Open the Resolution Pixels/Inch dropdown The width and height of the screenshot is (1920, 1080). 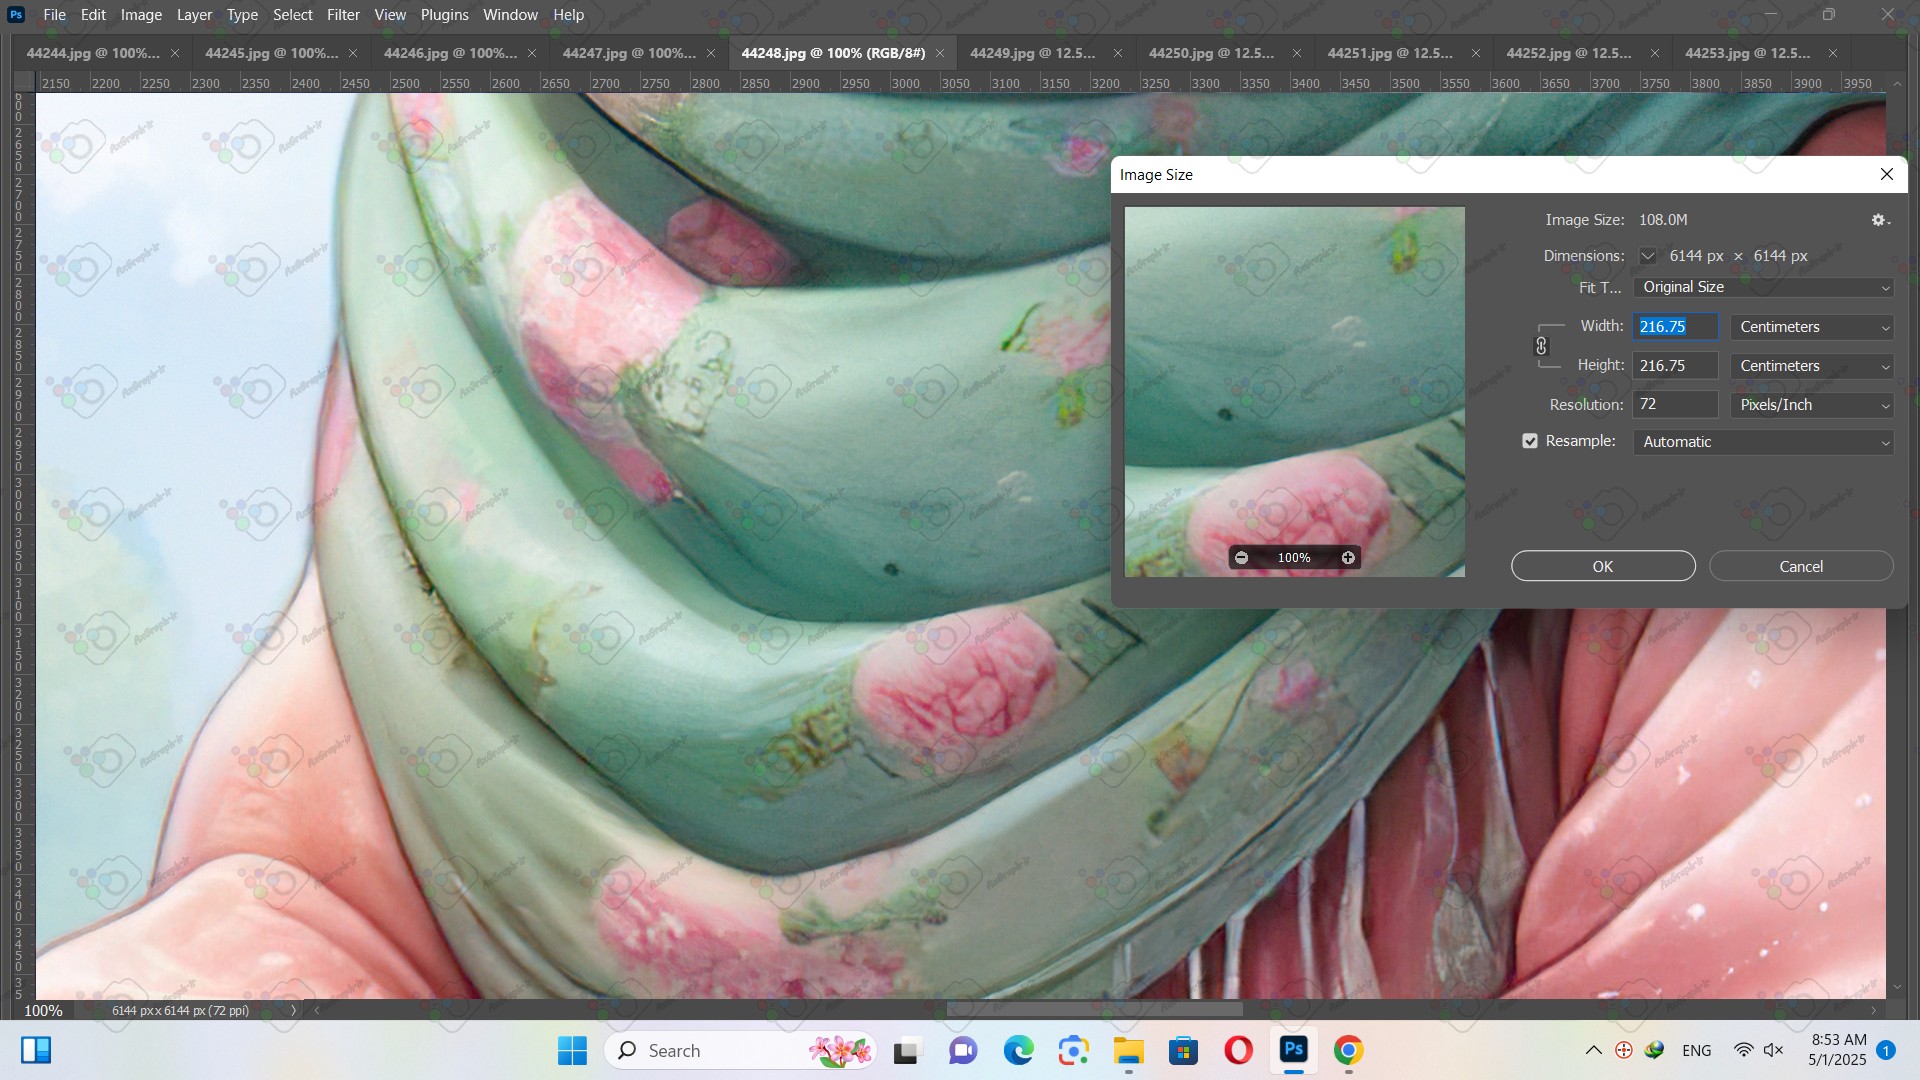(x=1812, y=405)
